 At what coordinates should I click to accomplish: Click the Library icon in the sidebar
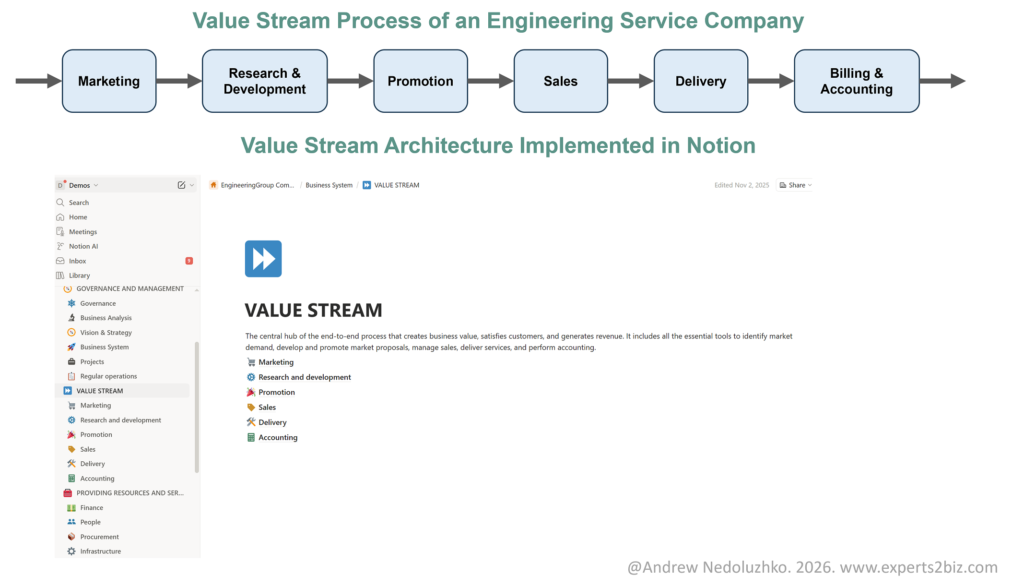point(61,275)
